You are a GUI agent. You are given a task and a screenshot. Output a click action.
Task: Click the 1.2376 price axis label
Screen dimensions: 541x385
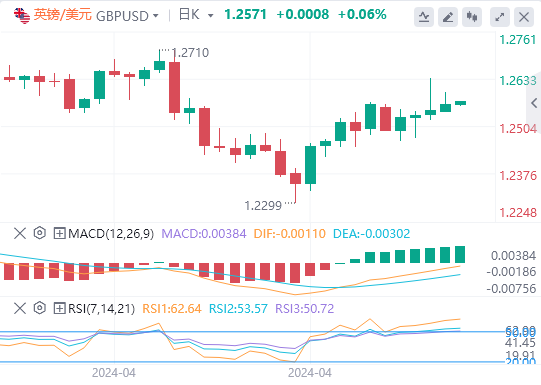click(518, 176)
